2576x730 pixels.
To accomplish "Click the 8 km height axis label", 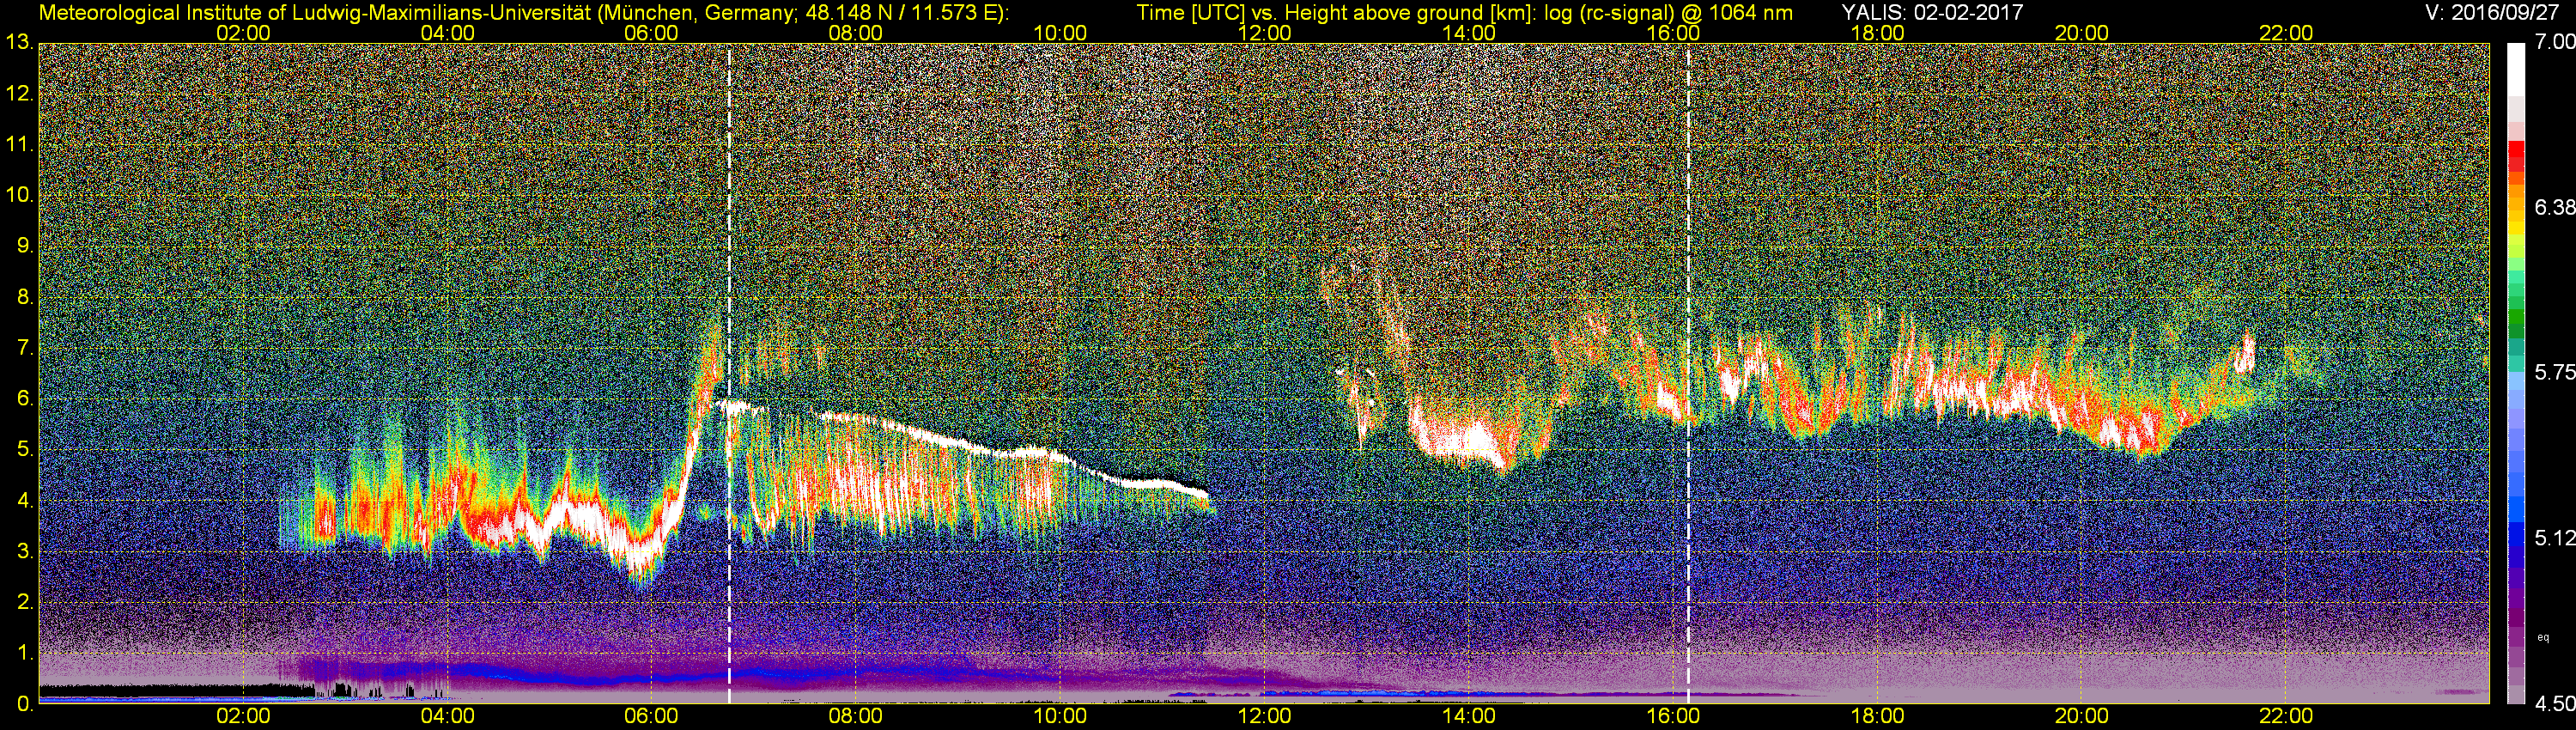I will [25, 297].
